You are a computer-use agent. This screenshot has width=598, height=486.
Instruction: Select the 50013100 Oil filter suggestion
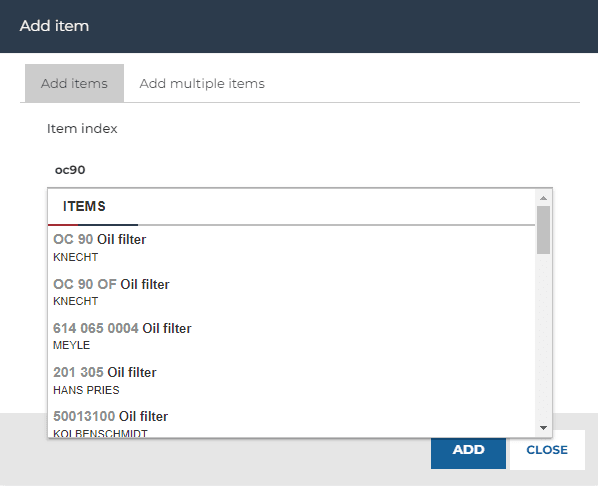click(291, 423)
